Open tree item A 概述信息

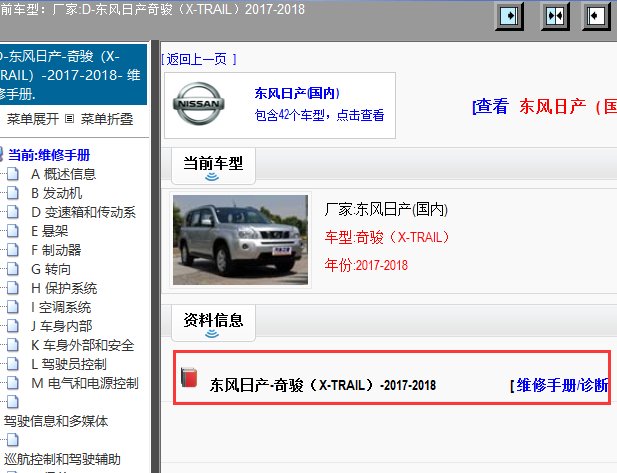[63, 174]
